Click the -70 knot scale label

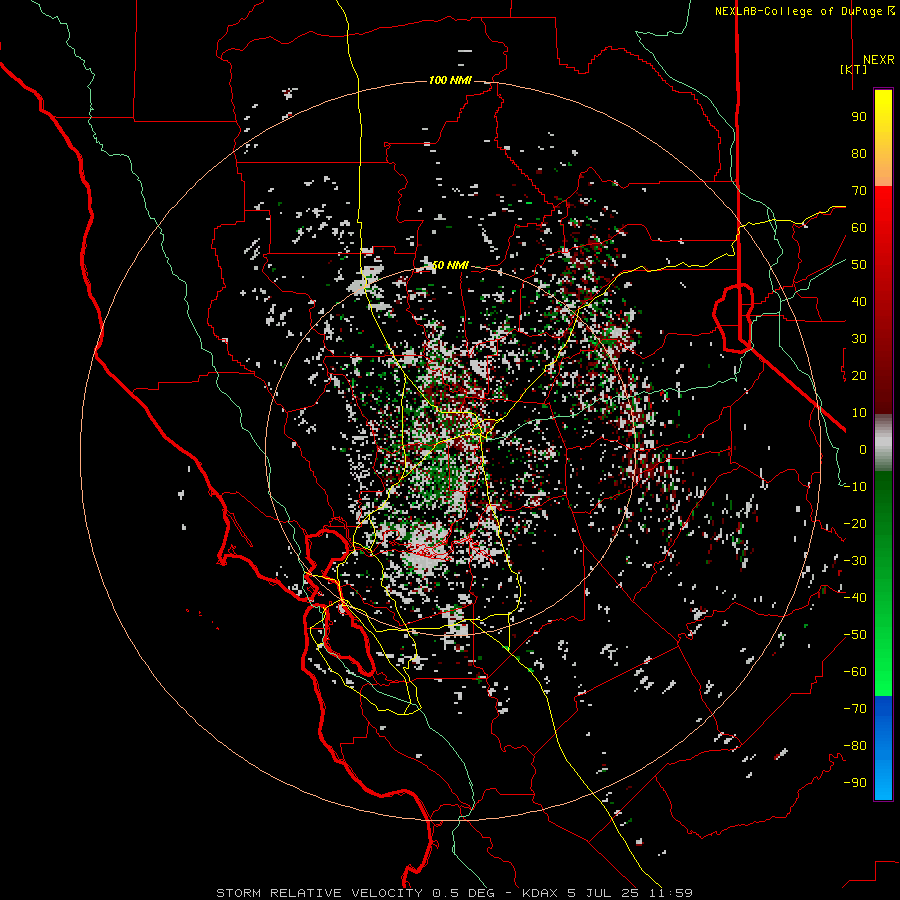[855, 709]
